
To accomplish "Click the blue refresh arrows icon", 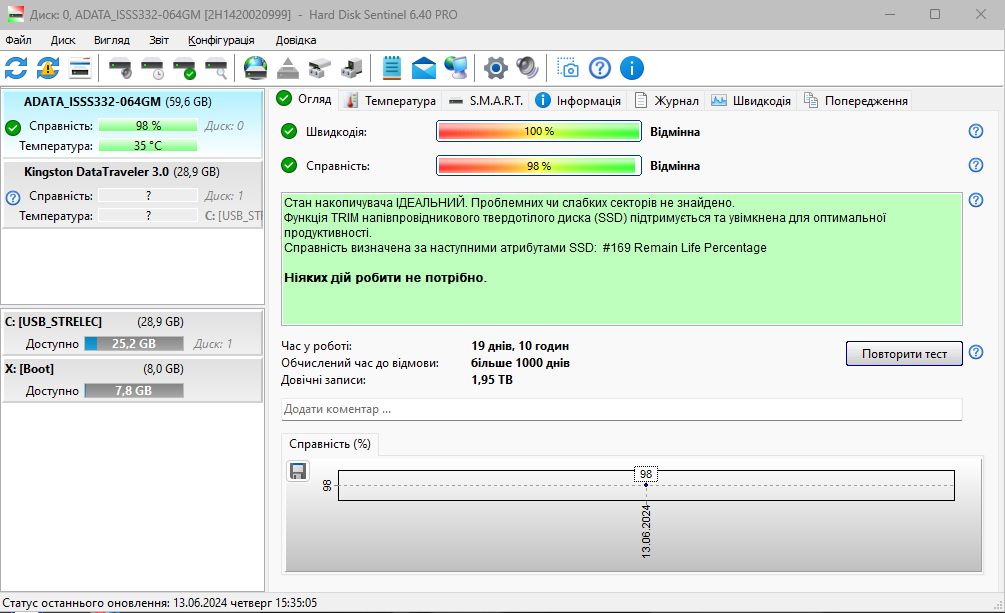I will tap(16, 68).
